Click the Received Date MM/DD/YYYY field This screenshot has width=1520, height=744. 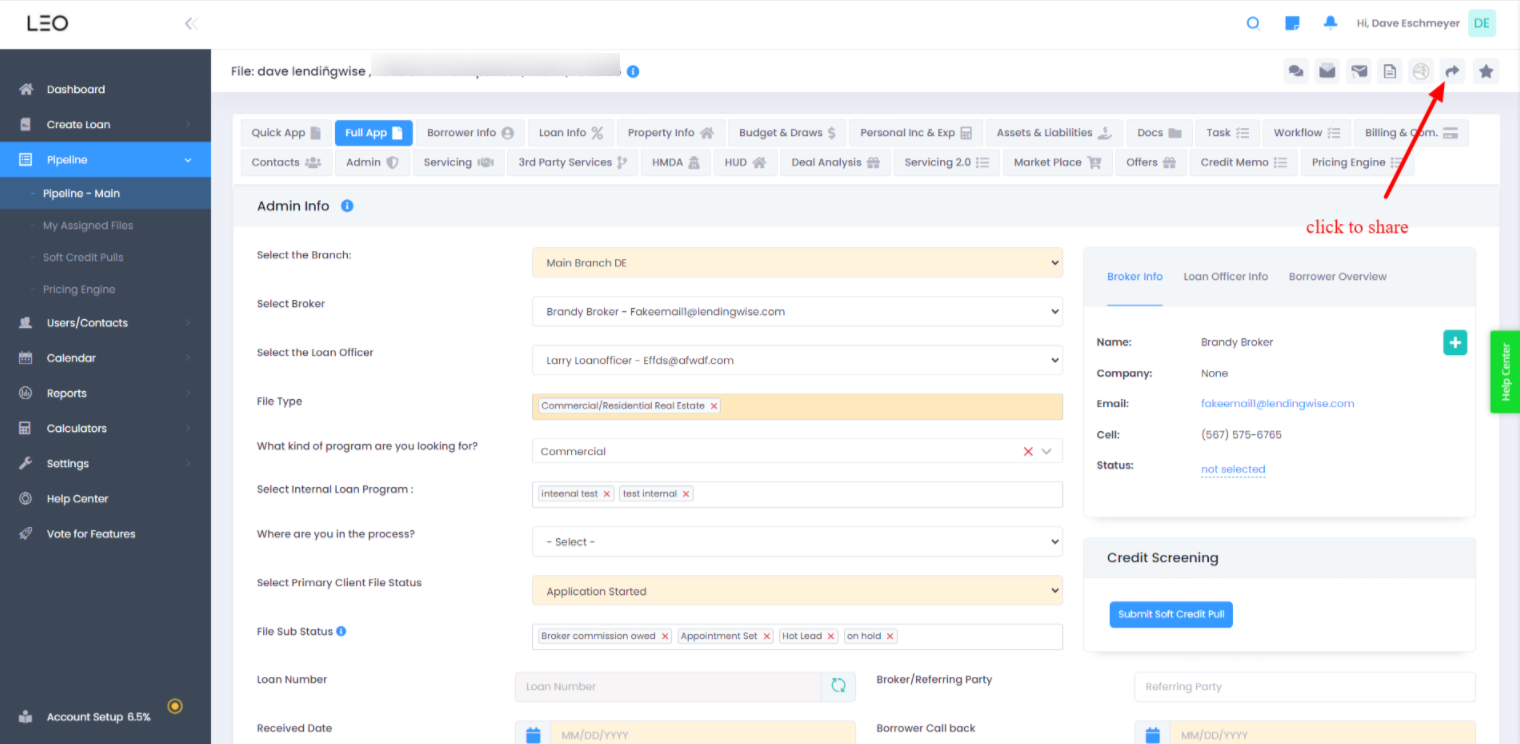pyautogui.click(x=703, y=735)
